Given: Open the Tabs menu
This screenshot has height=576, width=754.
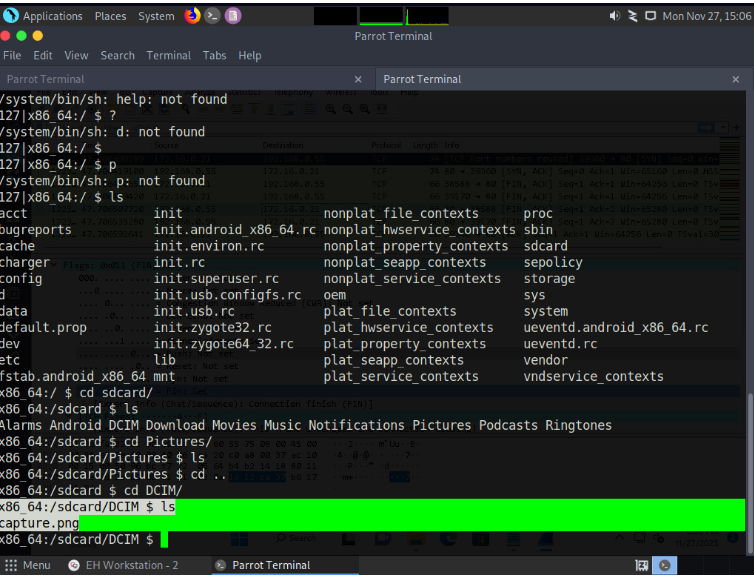Looking at the screenshot, I should (x=214, y=55).
